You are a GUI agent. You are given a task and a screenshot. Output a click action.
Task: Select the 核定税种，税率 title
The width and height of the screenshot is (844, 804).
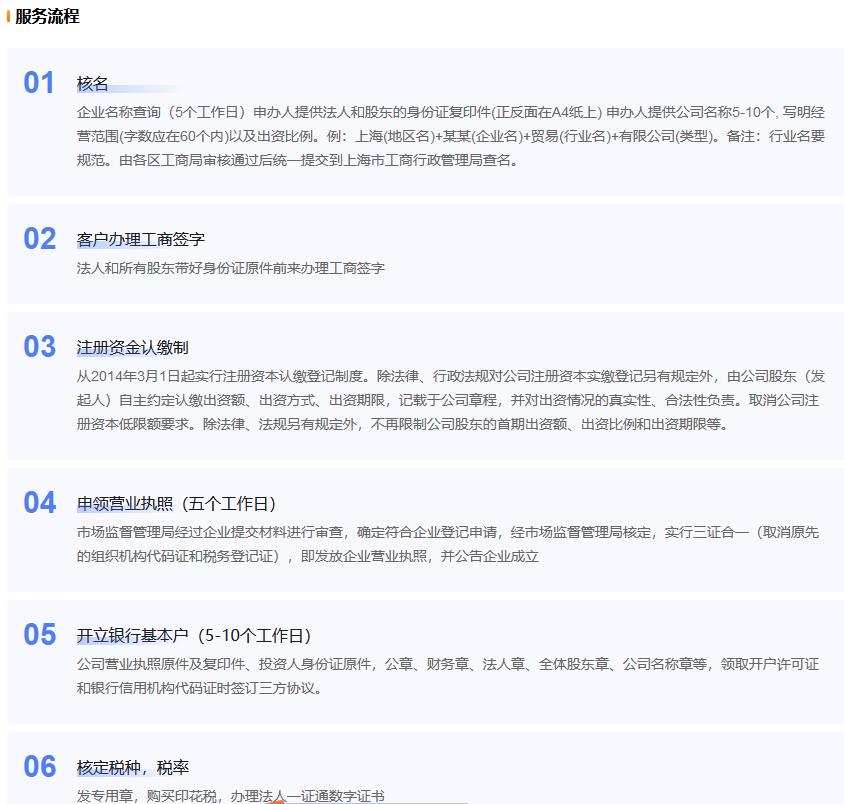click(133, 768)
